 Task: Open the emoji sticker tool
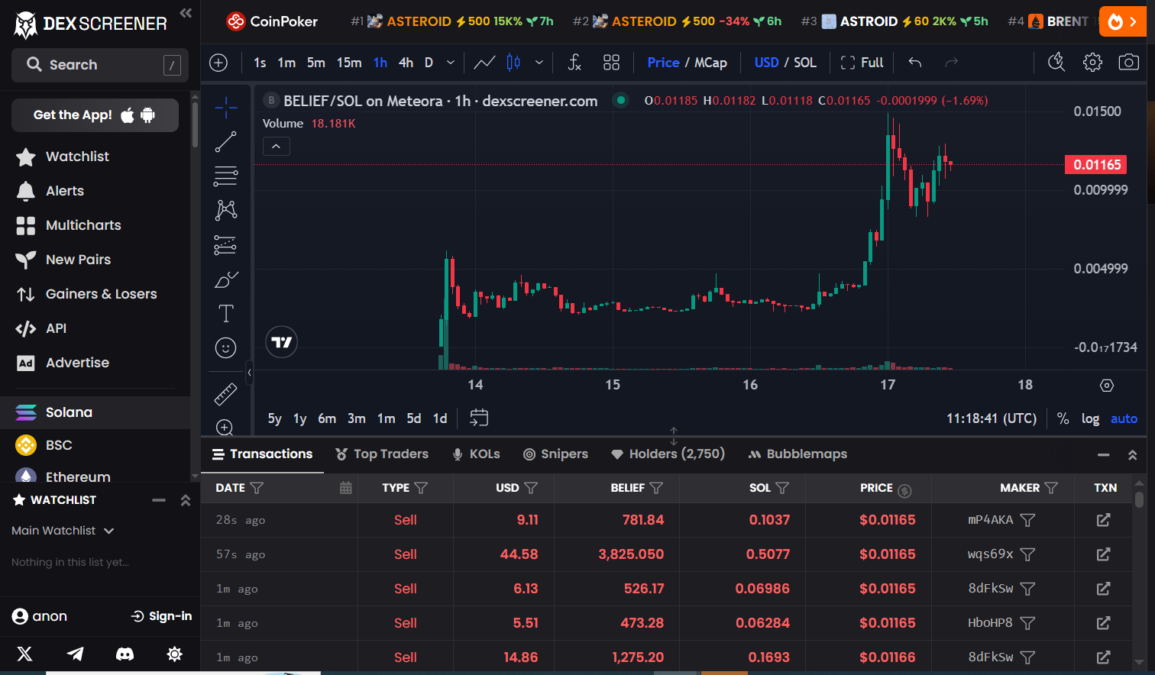coord(226,347)
